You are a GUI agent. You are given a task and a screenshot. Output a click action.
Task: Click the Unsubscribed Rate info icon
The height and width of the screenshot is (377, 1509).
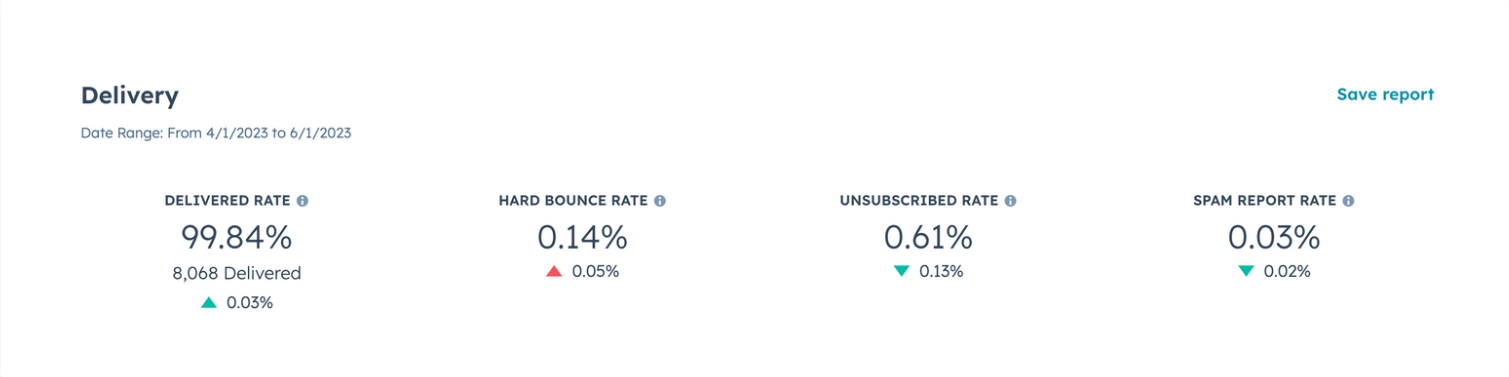pyautogui.click(x=1010, y=201)
